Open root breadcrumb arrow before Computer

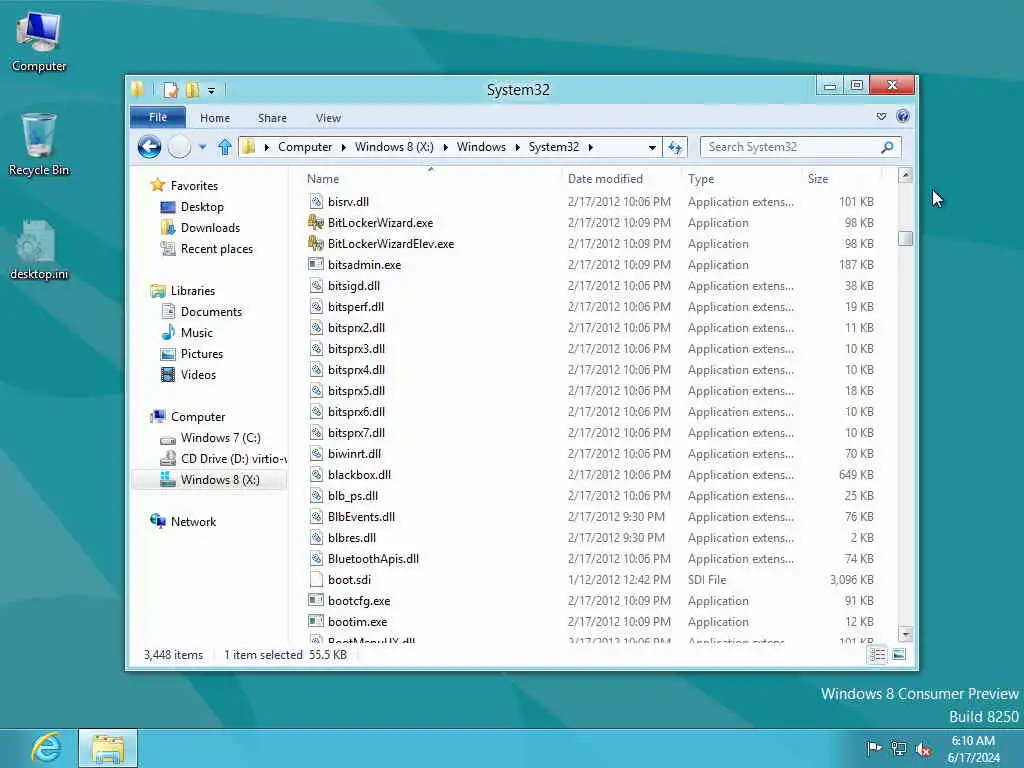[x=266, y=147]
